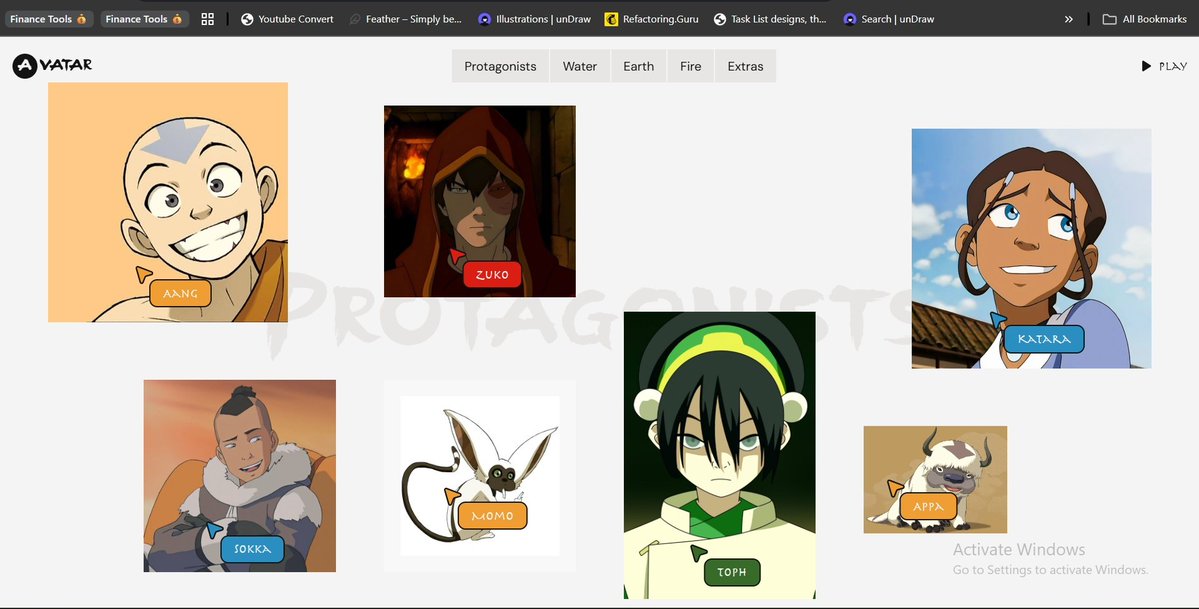The width and height of the screenshot is (1199, 609).
Task: Click the blue Katara name tag
Action: 1044,339
